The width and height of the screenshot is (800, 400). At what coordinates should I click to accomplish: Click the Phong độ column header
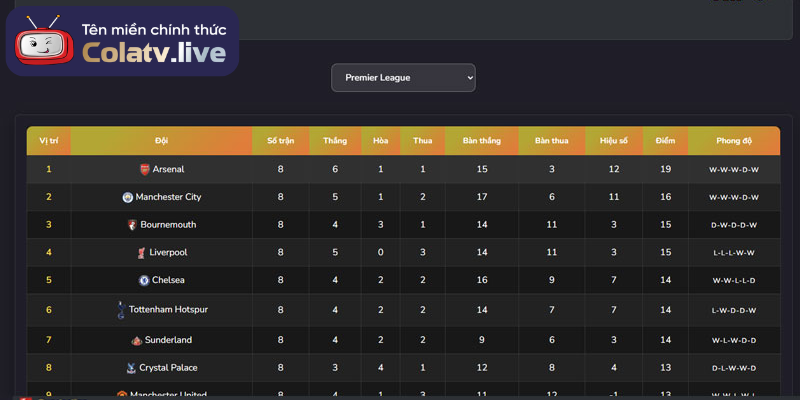pos(733,141)
